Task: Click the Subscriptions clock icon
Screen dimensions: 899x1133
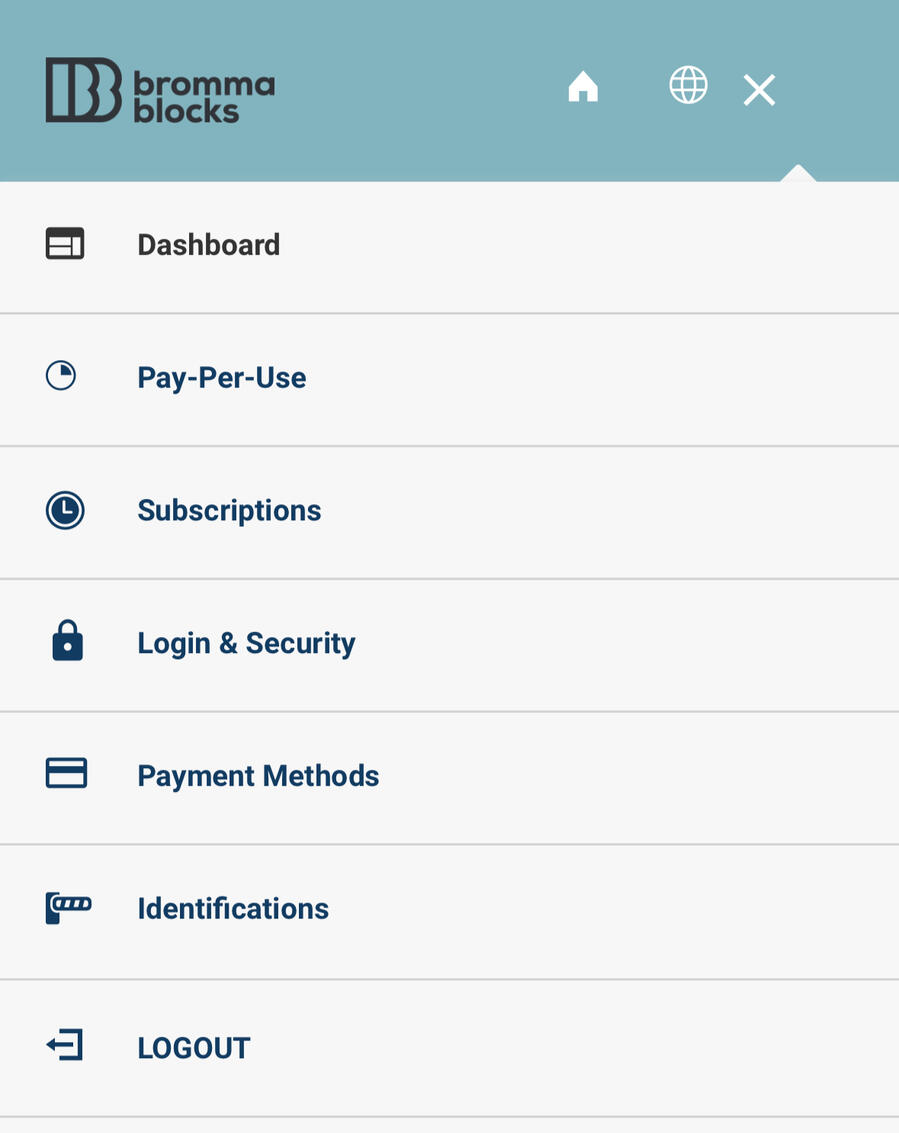Action: pos(65,510)
